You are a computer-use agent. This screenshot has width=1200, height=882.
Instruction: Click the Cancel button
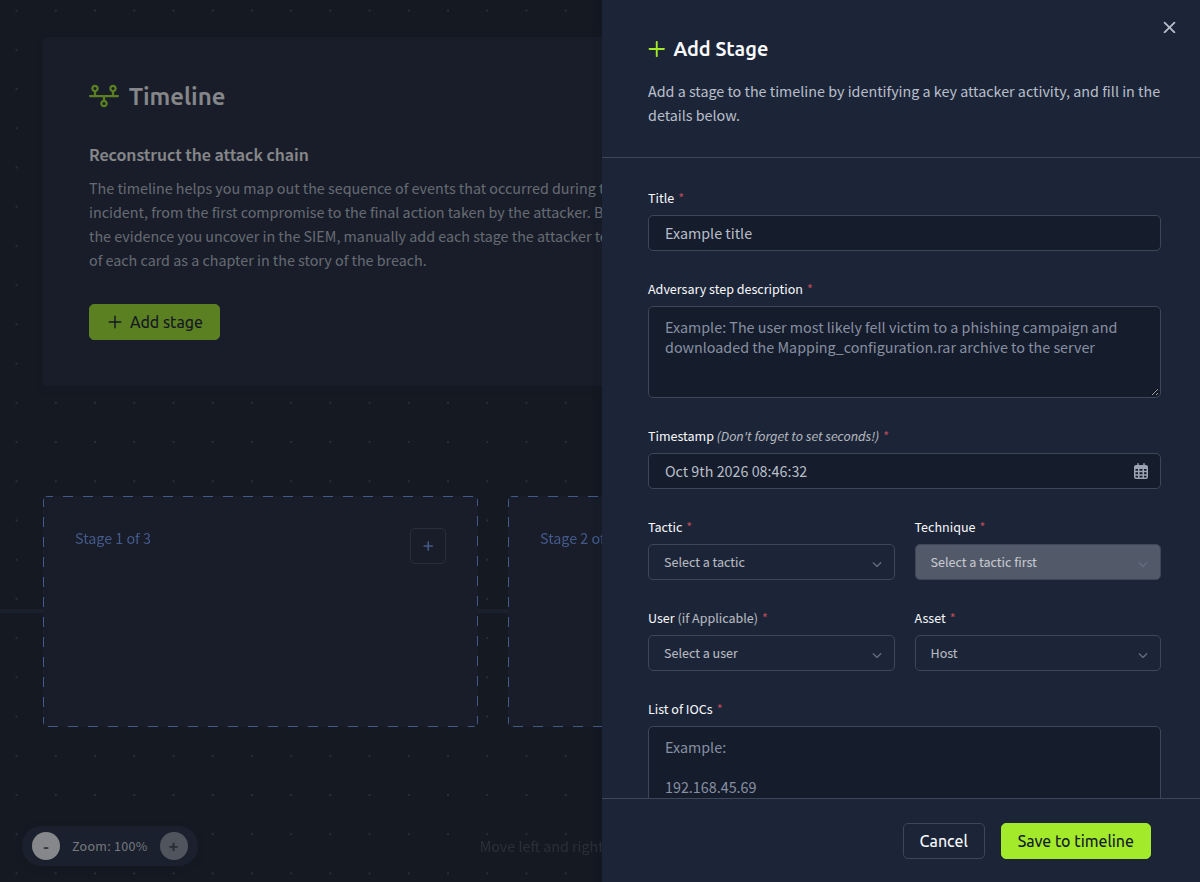pyautogui.click(x=943, y=841)
